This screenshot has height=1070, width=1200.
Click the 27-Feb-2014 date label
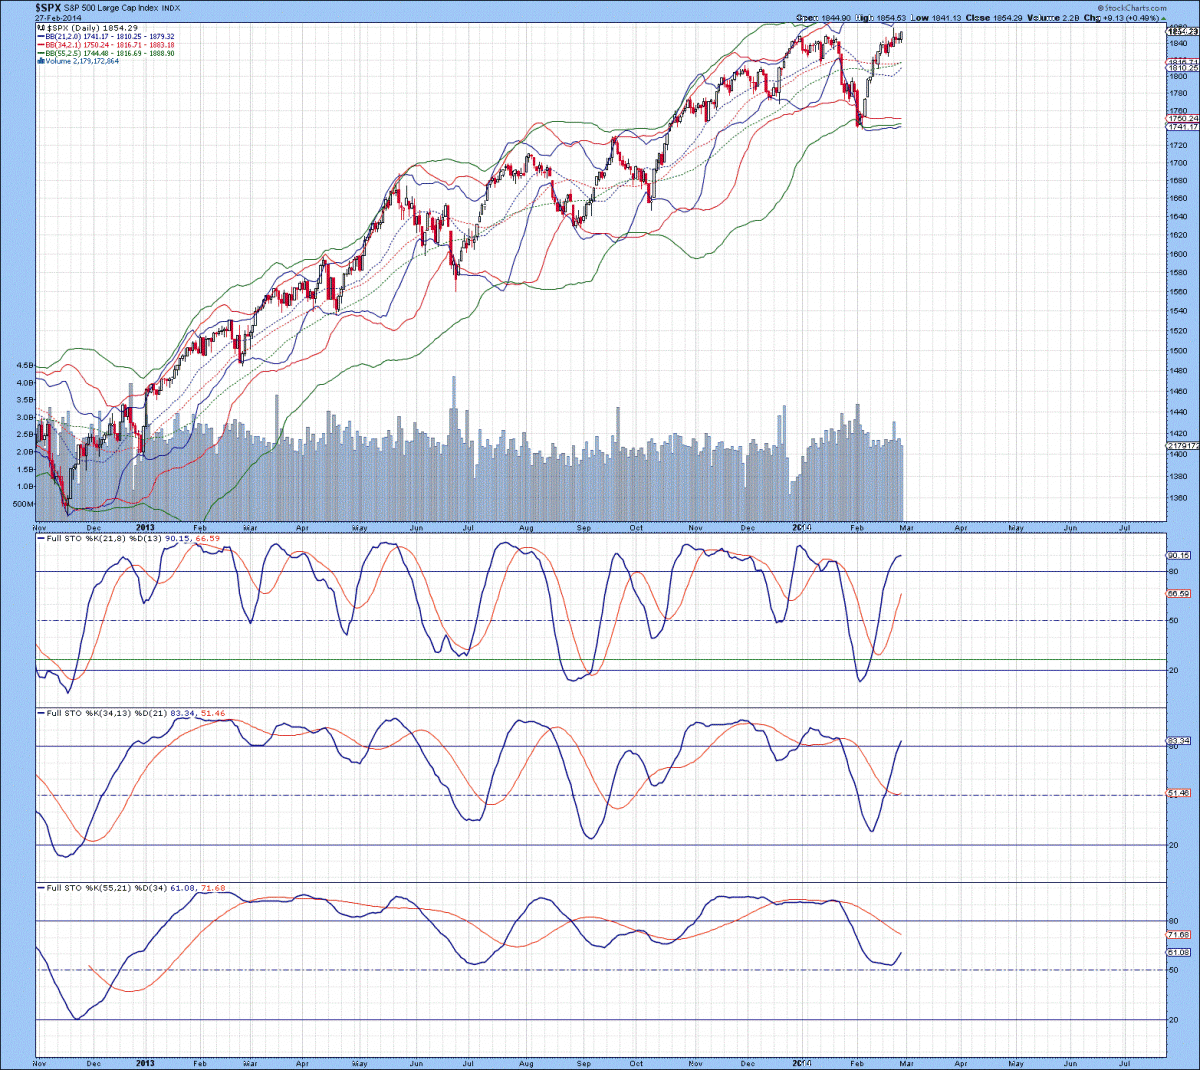[x=58, y=18]
